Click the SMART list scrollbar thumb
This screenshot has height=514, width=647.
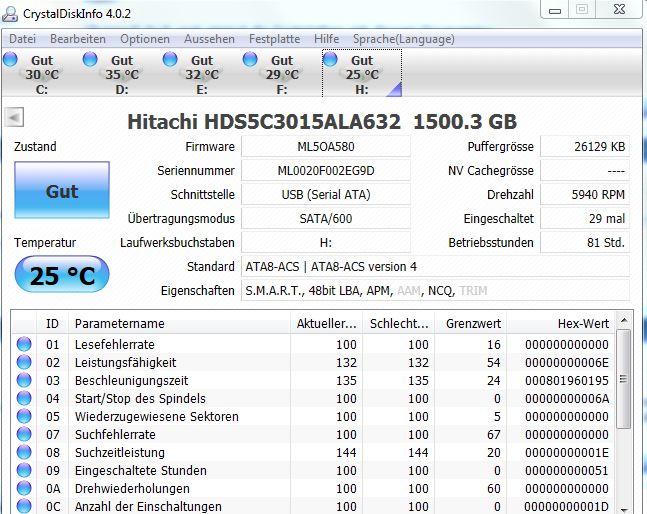click(x=623, y=379)
